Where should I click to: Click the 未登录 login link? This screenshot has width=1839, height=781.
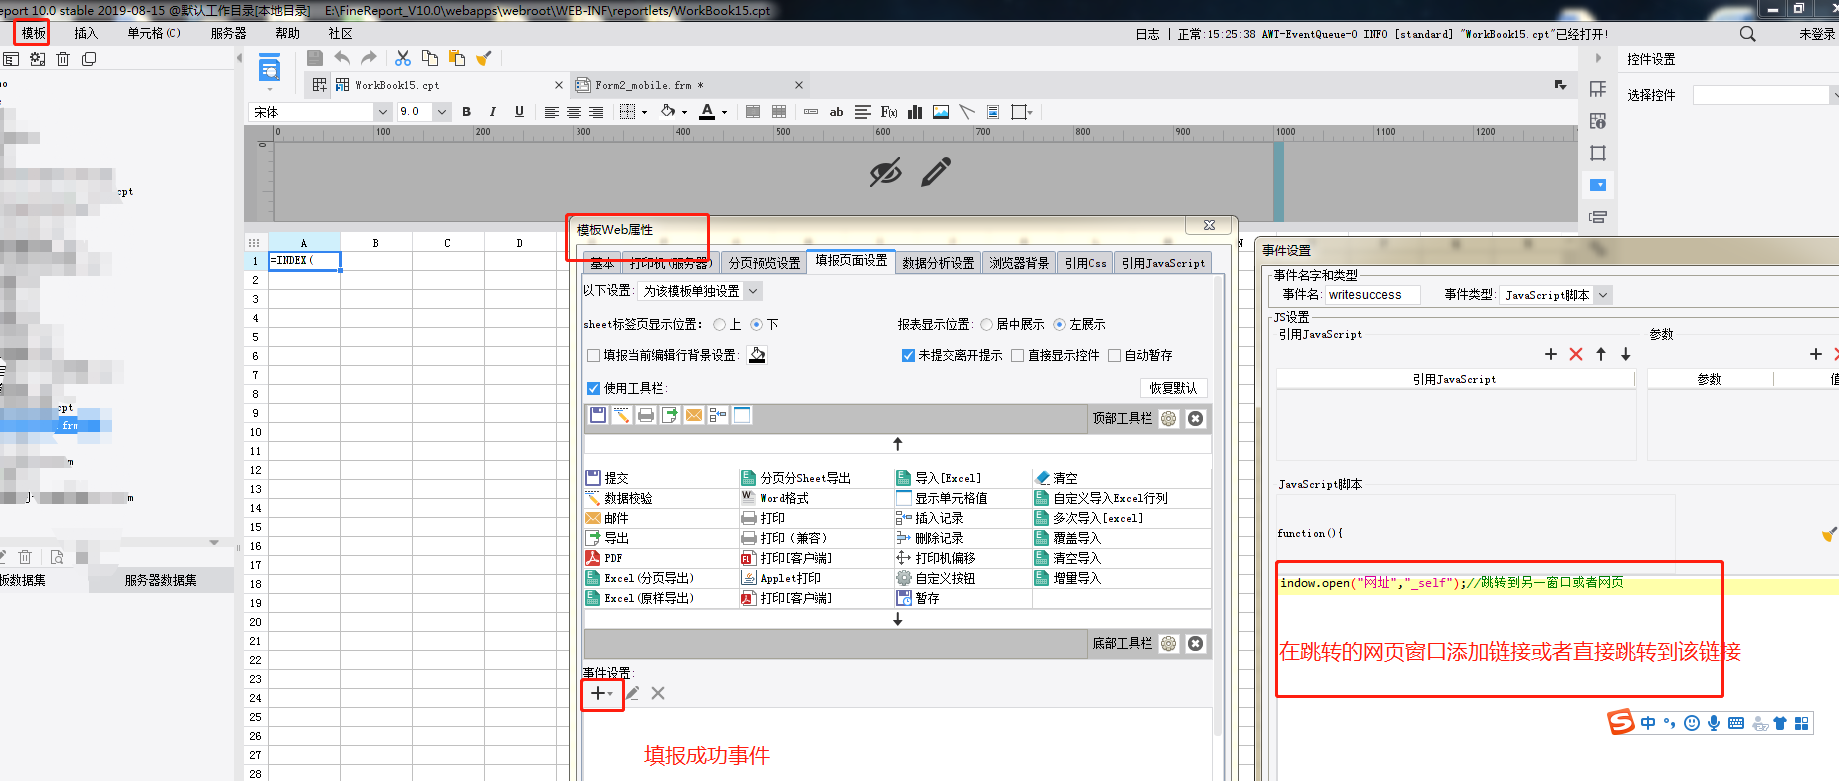point(1817,34)
